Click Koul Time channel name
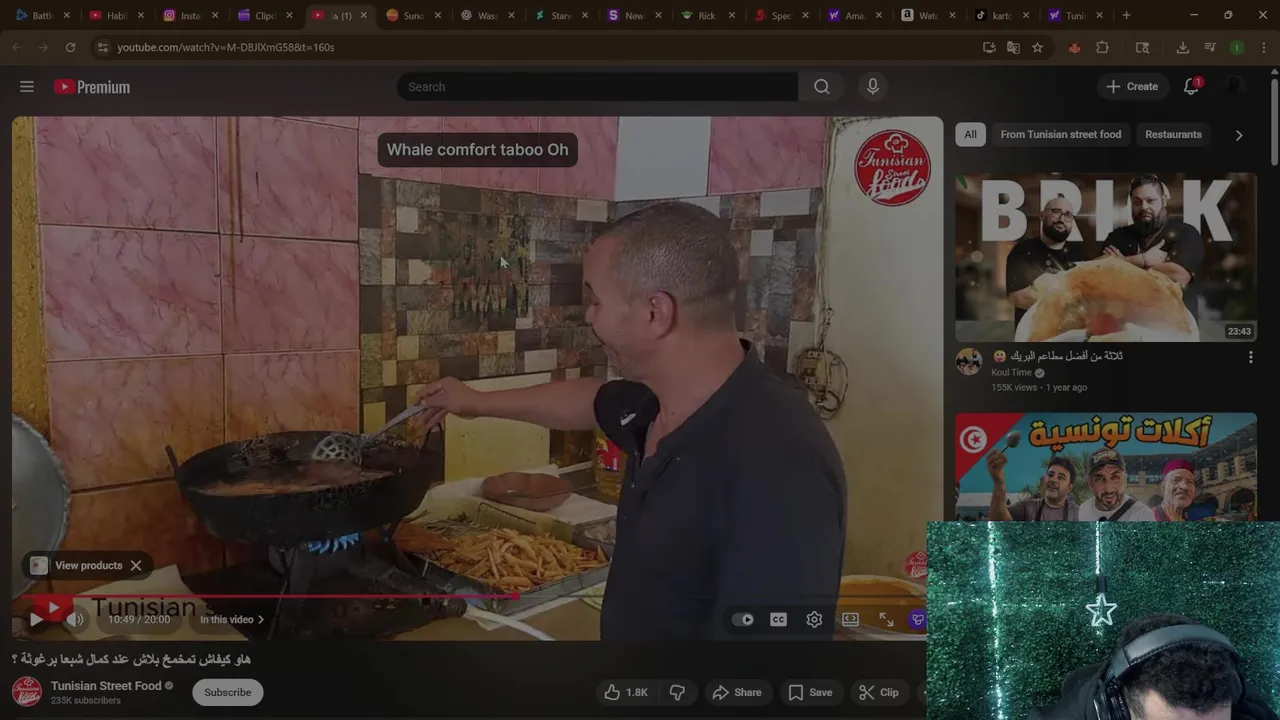The width and height of the screenshot is (1280, 720). tap(1011, 372)
